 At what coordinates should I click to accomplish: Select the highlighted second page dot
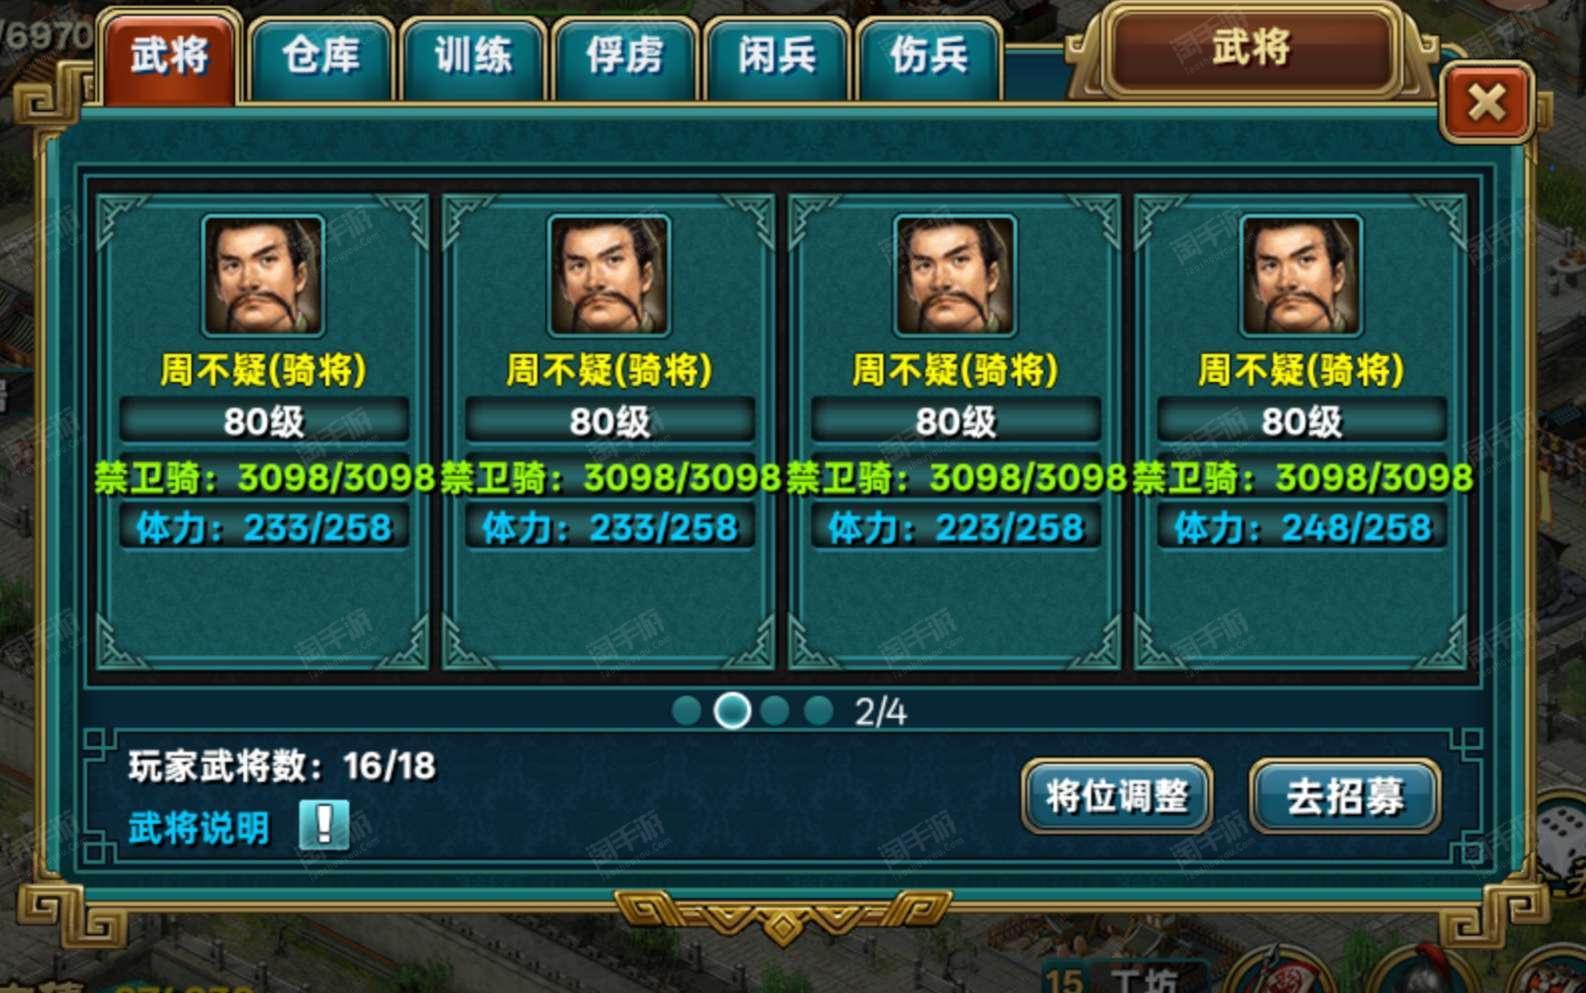[732, 711]
